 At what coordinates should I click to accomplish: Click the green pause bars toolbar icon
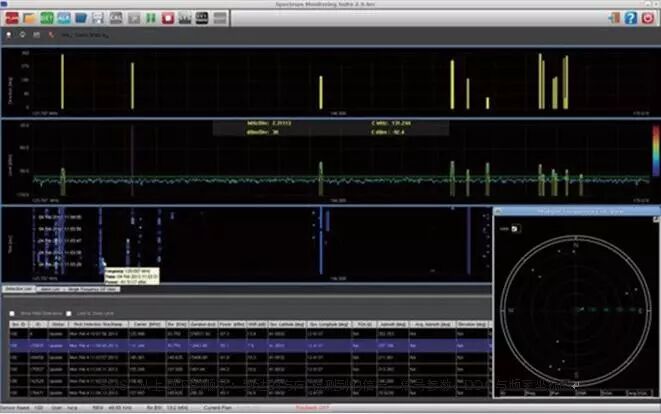(150, 18)
